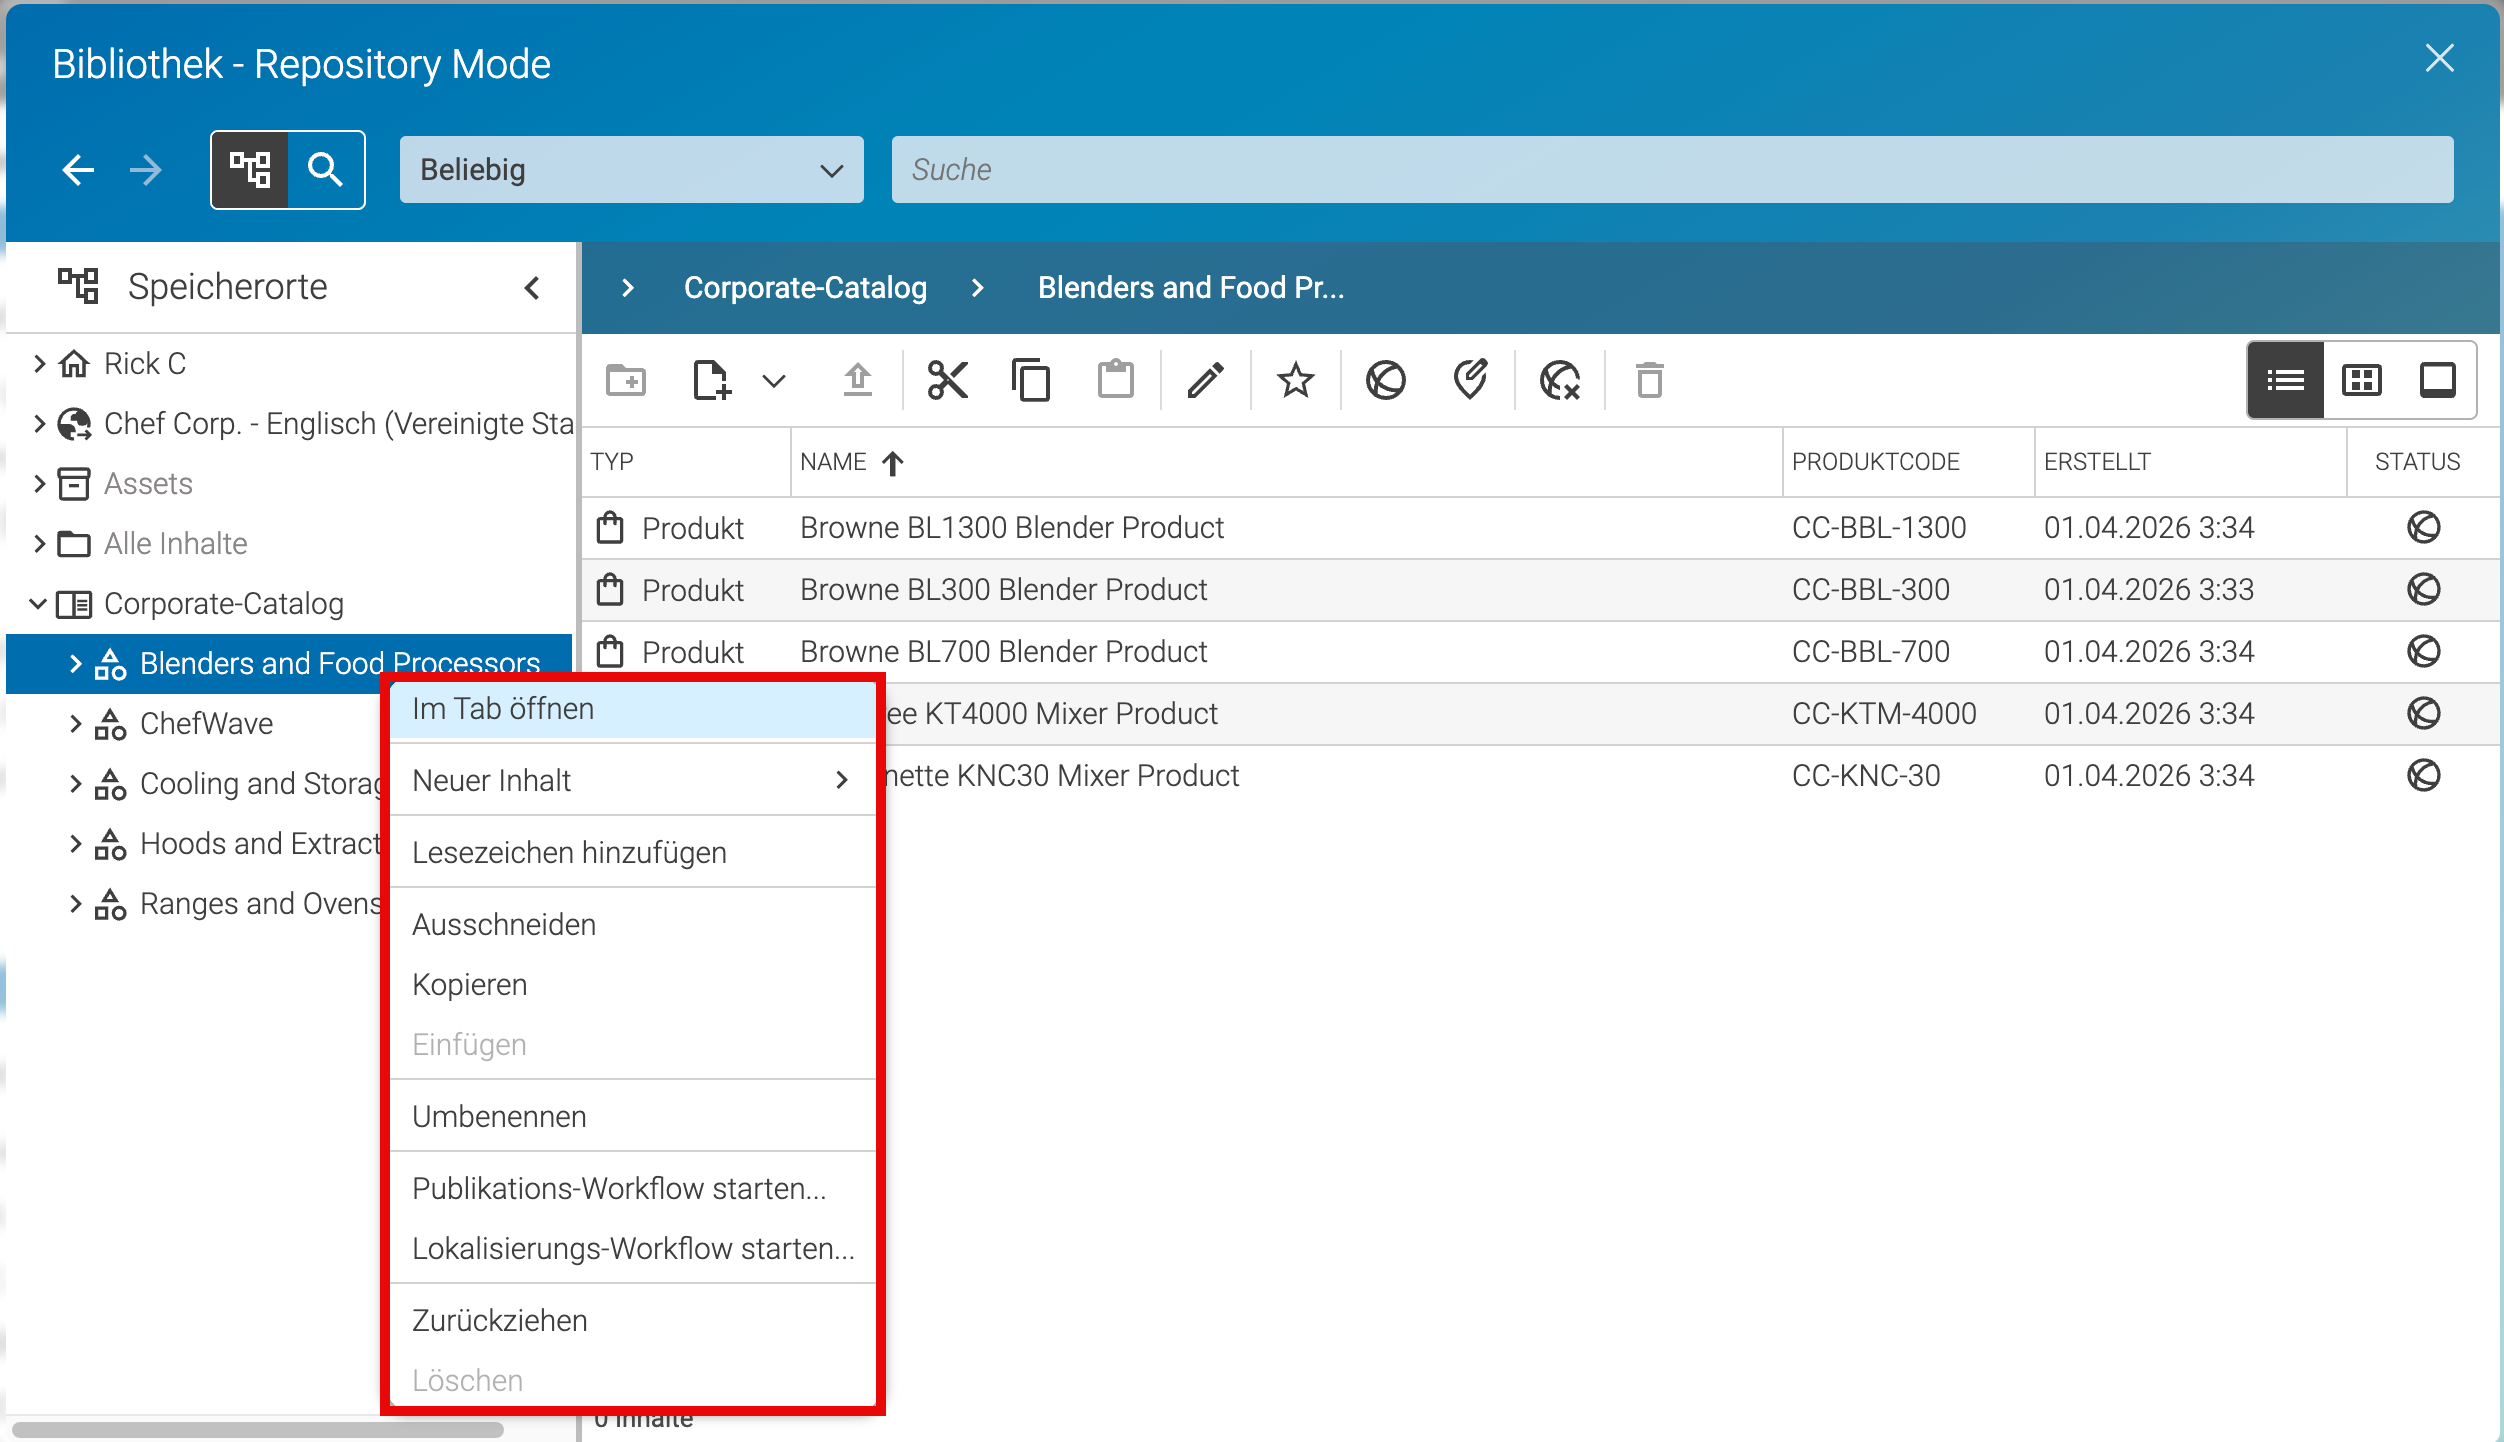
Task: Click the new folder icon in toolbar
Action: (x=626, y=380)
